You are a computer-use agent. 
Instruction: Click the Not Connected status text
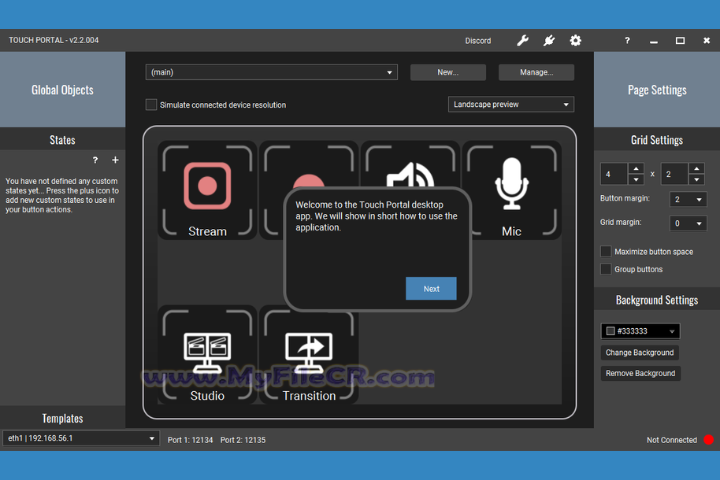pos(672,440)
